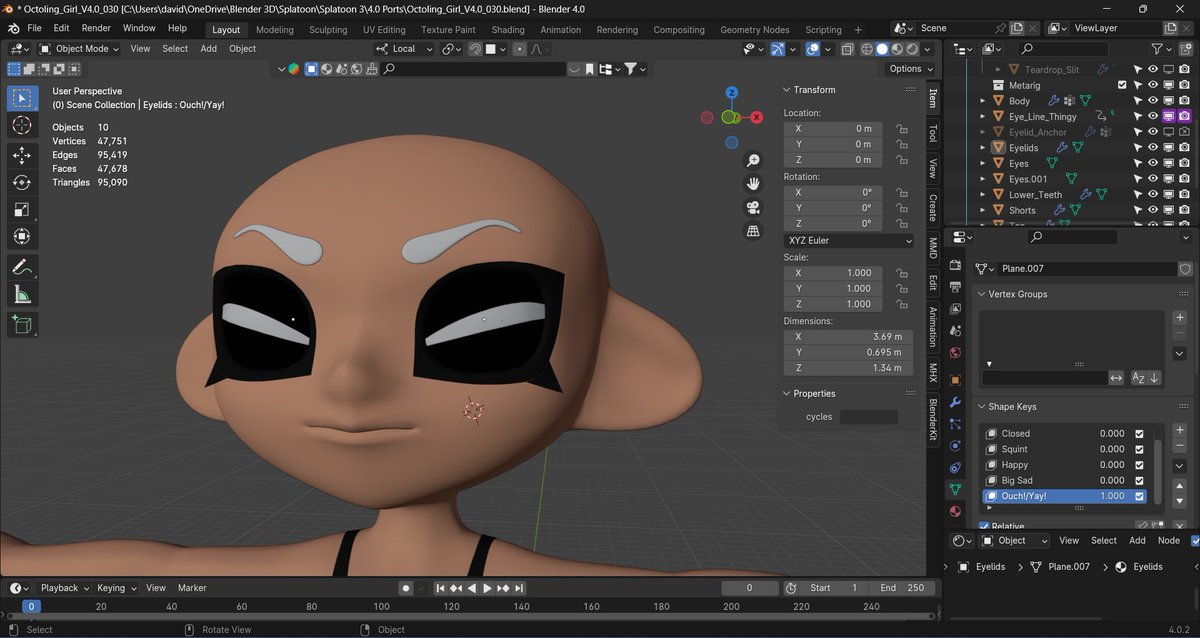Add a new collection in the outliner
Image resolution: width=1200 pixels, height=638 pixels.
1187,48
